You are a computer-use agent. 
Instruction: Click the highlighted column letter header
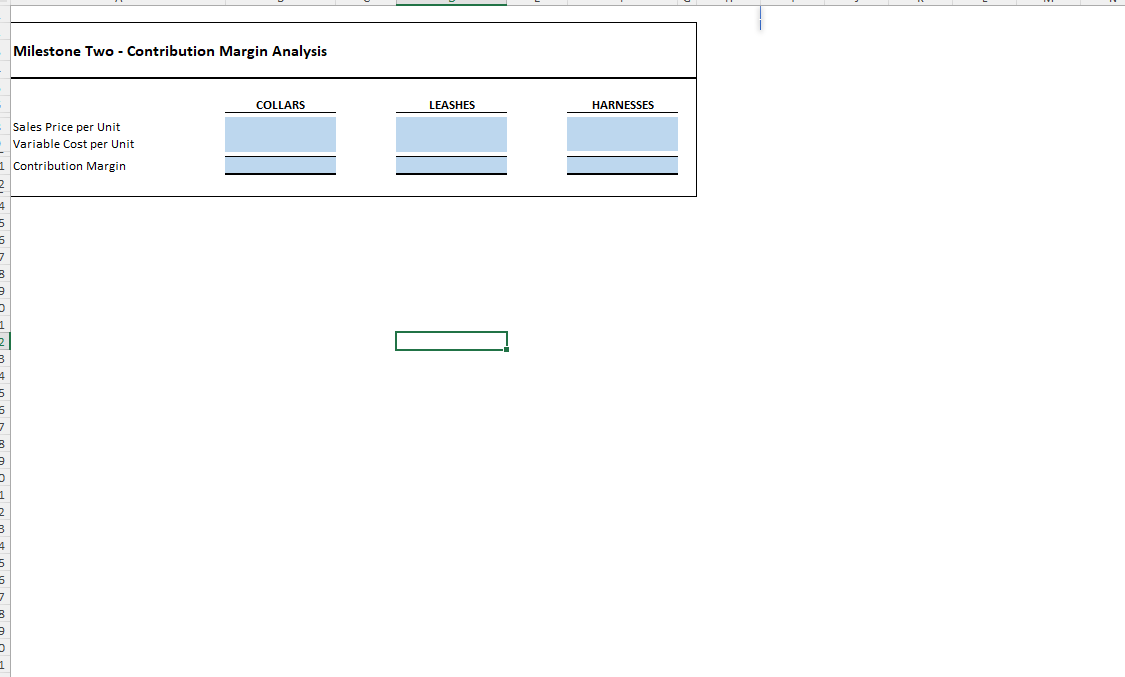pyautogui.click(x=451, y=3)
